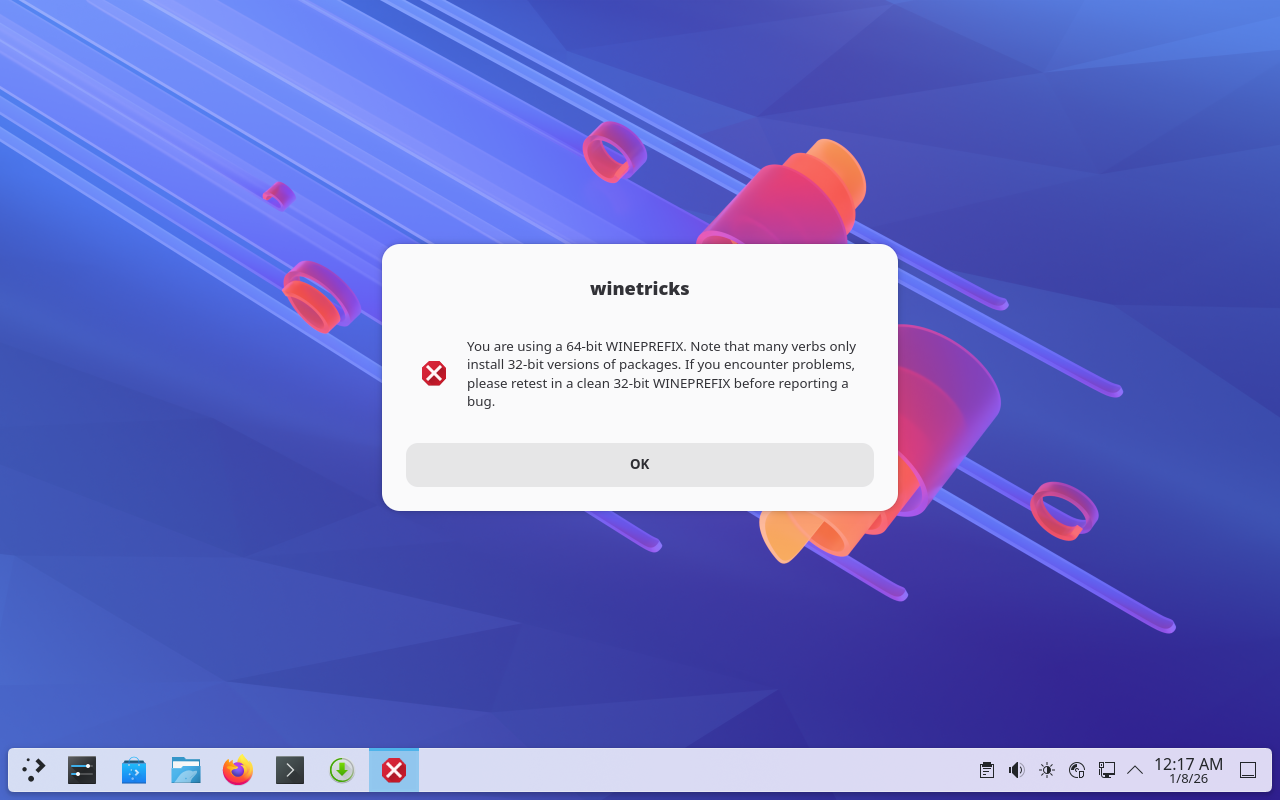Screen dimensions: 1280x800
Task: Click the red error icon in dialog
Action: pyautogui.click(x=434, y=374)
